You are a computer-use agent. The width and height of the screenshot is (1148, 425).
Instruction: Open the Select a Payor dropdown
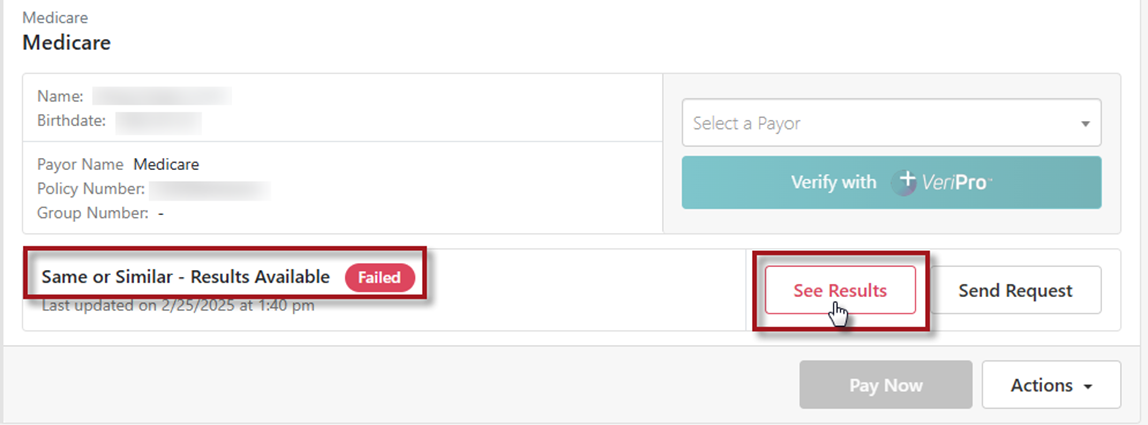880,124
